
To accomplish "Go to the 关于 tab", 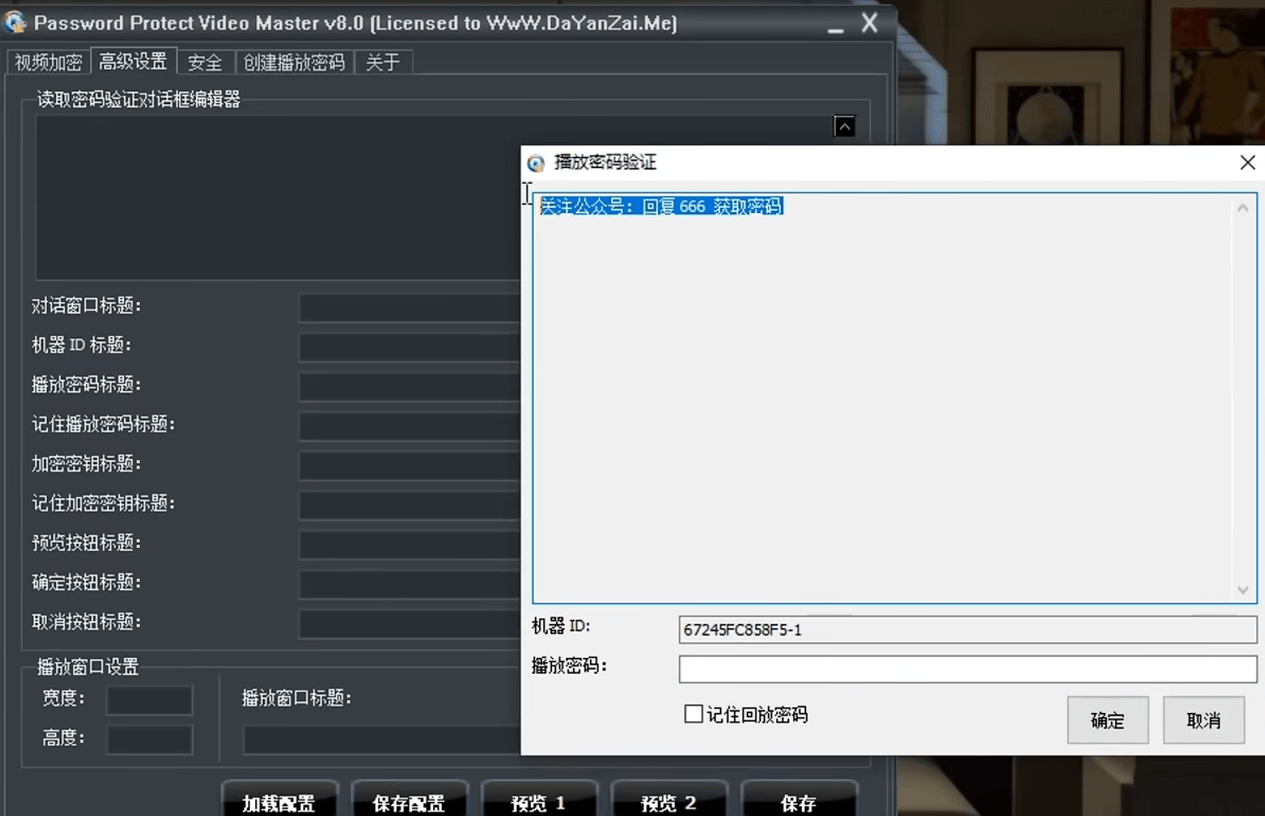I will (x=382, y=62).
